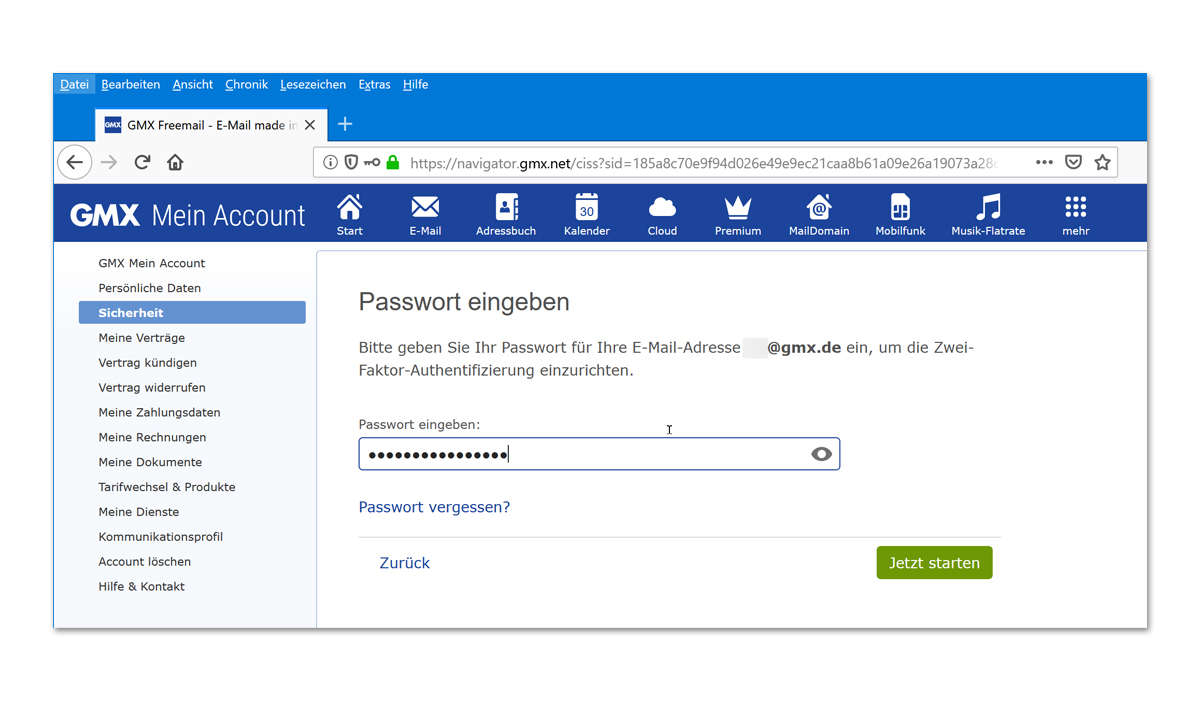
Task: Reload the page with refresh icon
Action: 142,162
